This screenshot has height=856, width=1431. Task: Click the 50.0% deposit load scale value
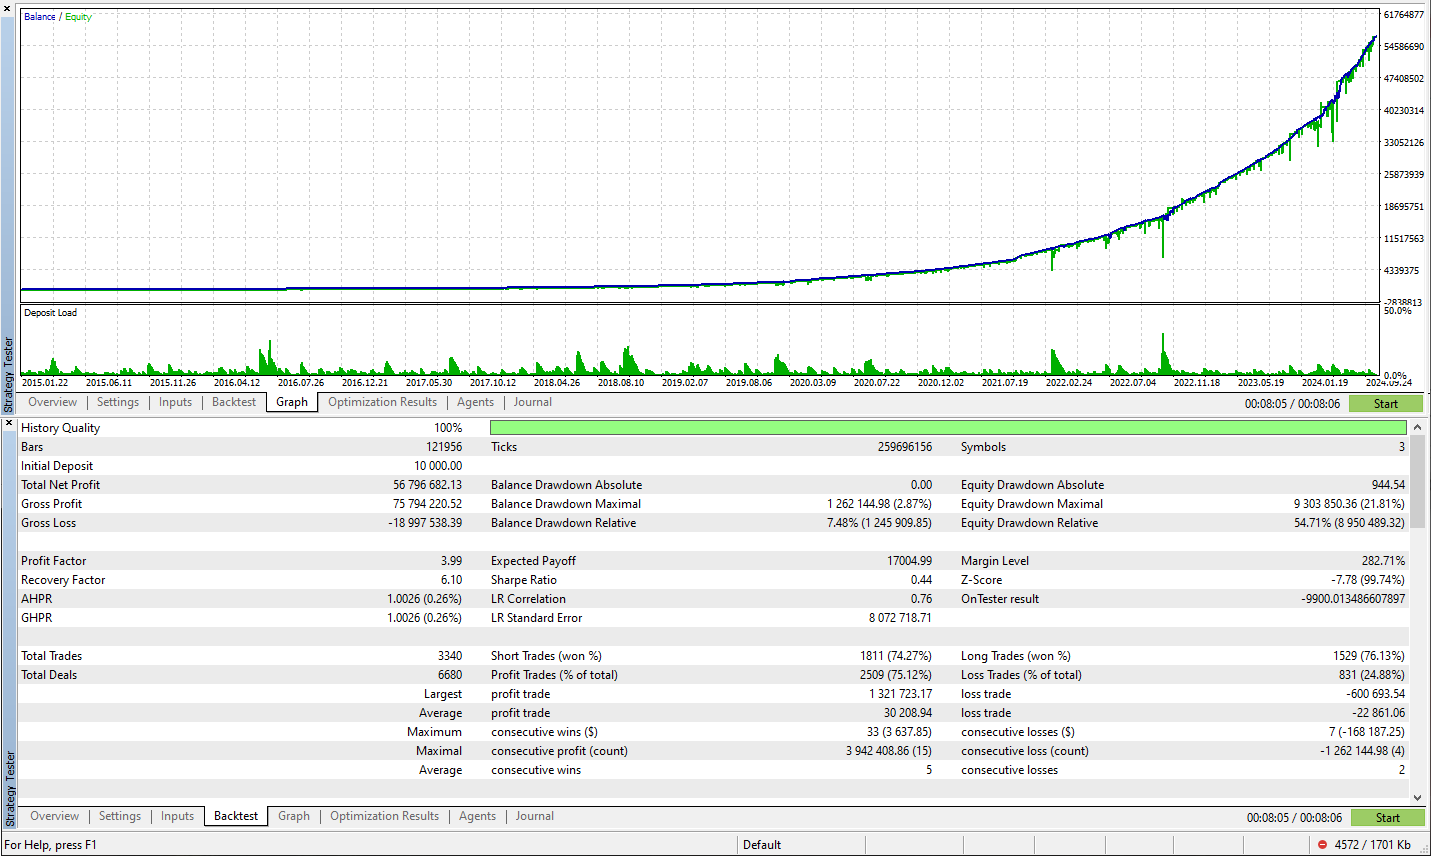tap(1397, 311)
